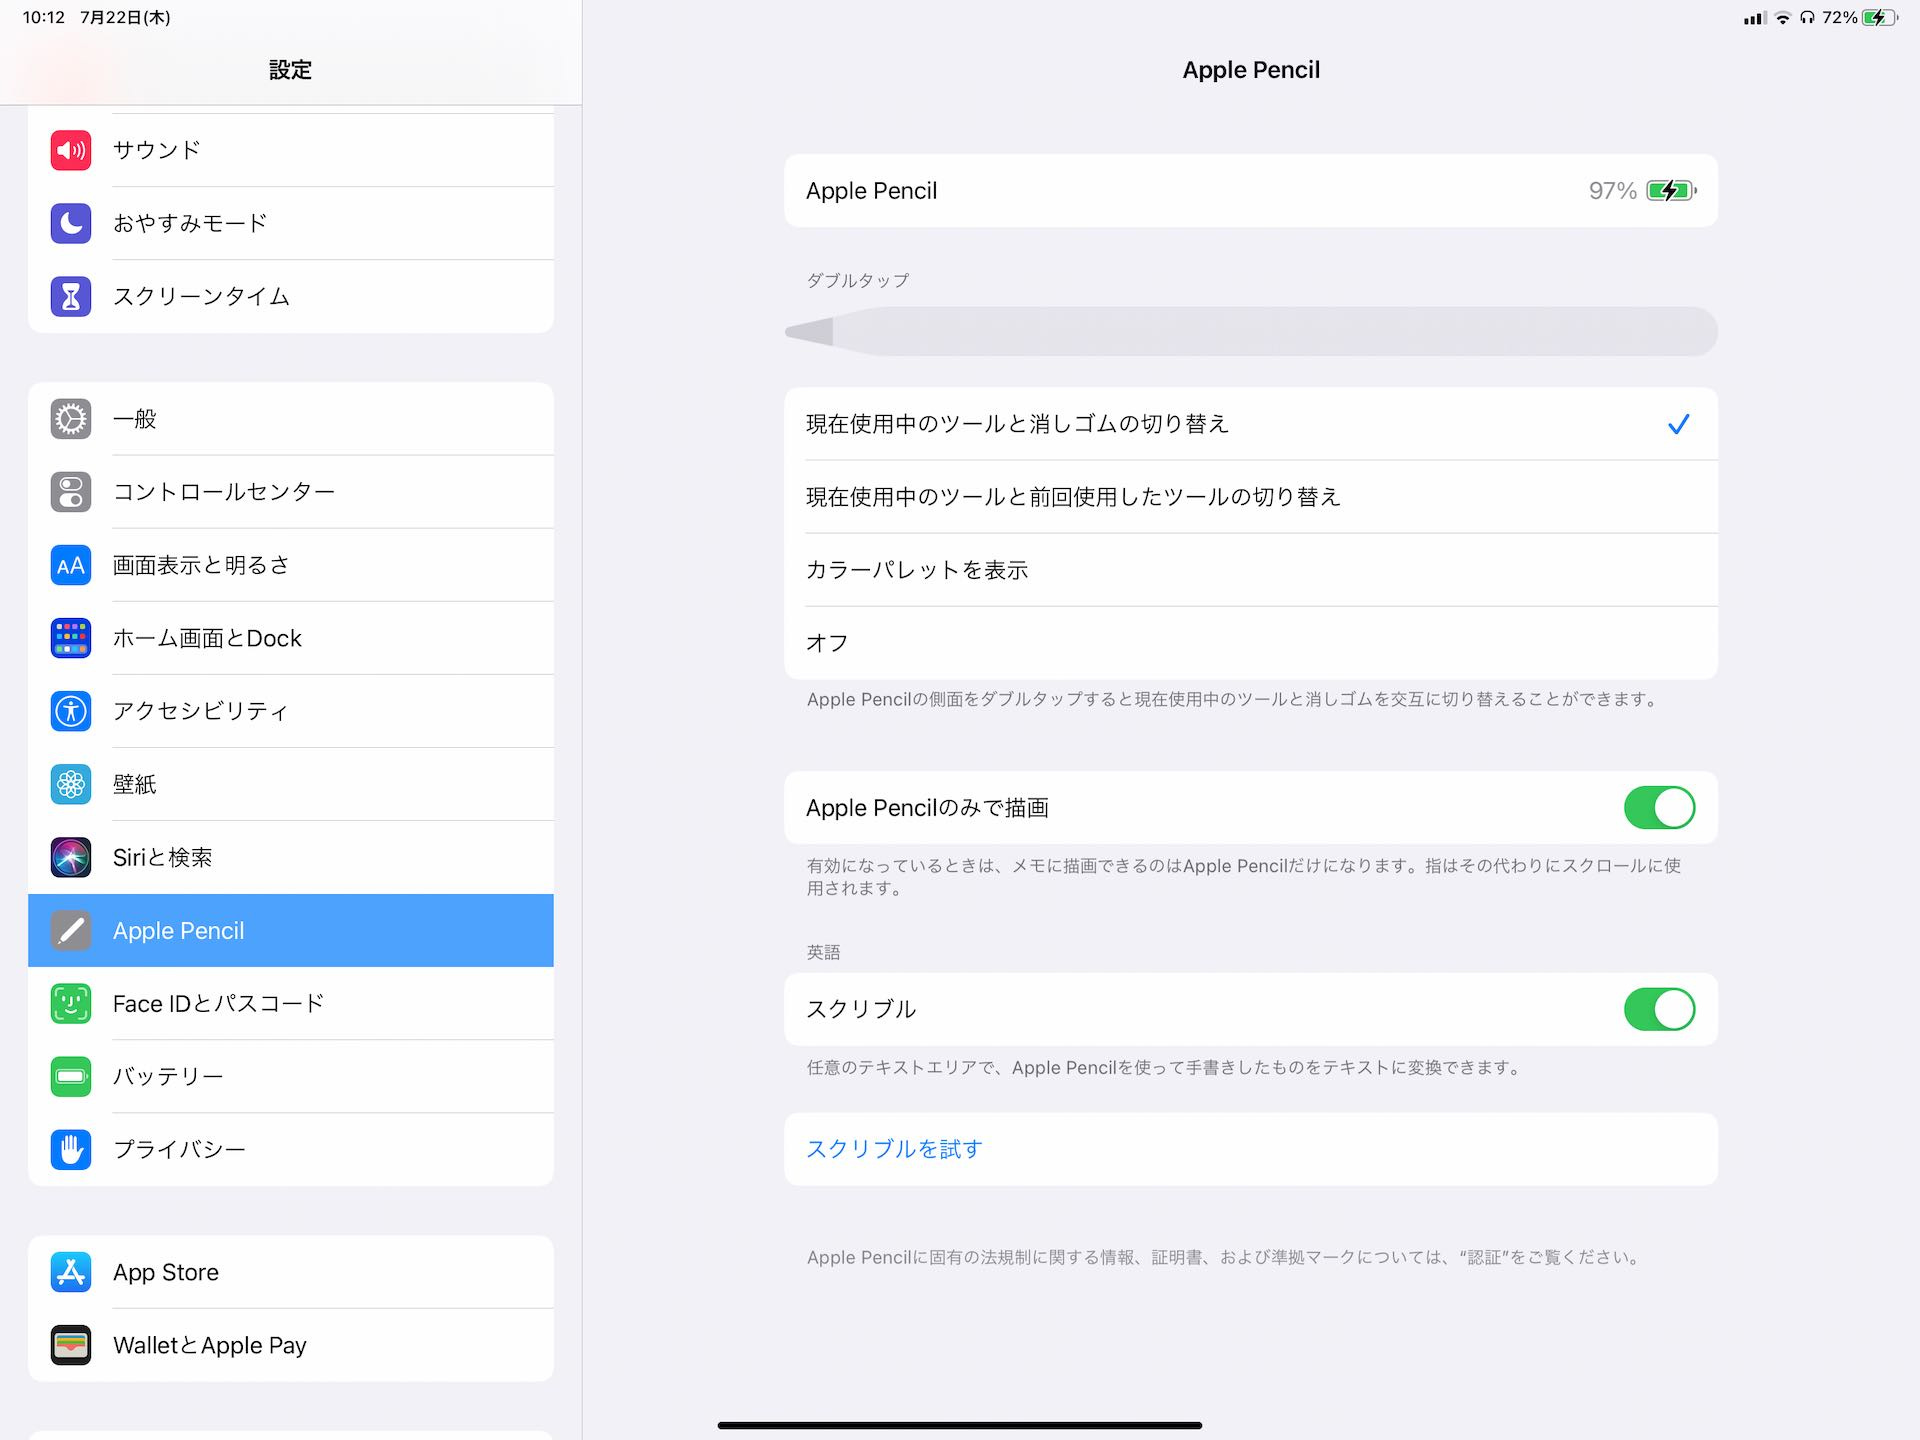Screen dimensions: 1920x1440
Task: Tap the Screen Time hourglass icon
Action: pyautogui.click(x=71, y=296)
